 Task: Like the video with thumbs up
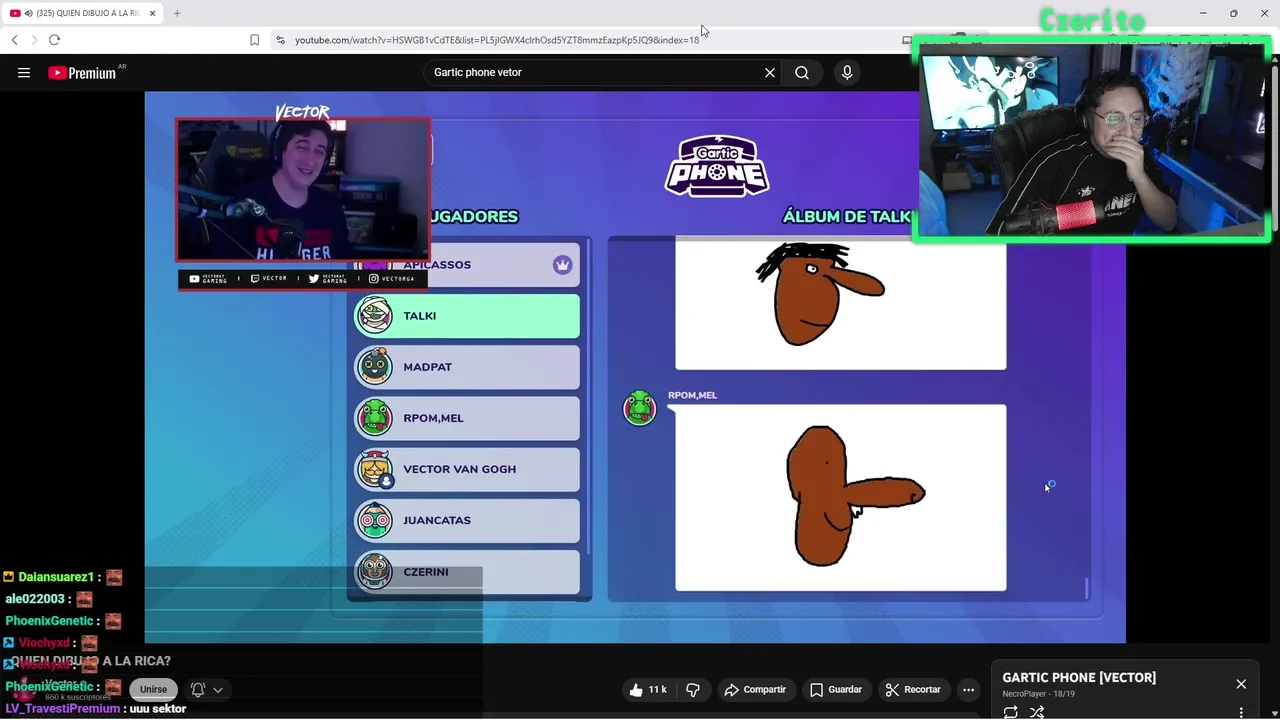coord(647,689)
